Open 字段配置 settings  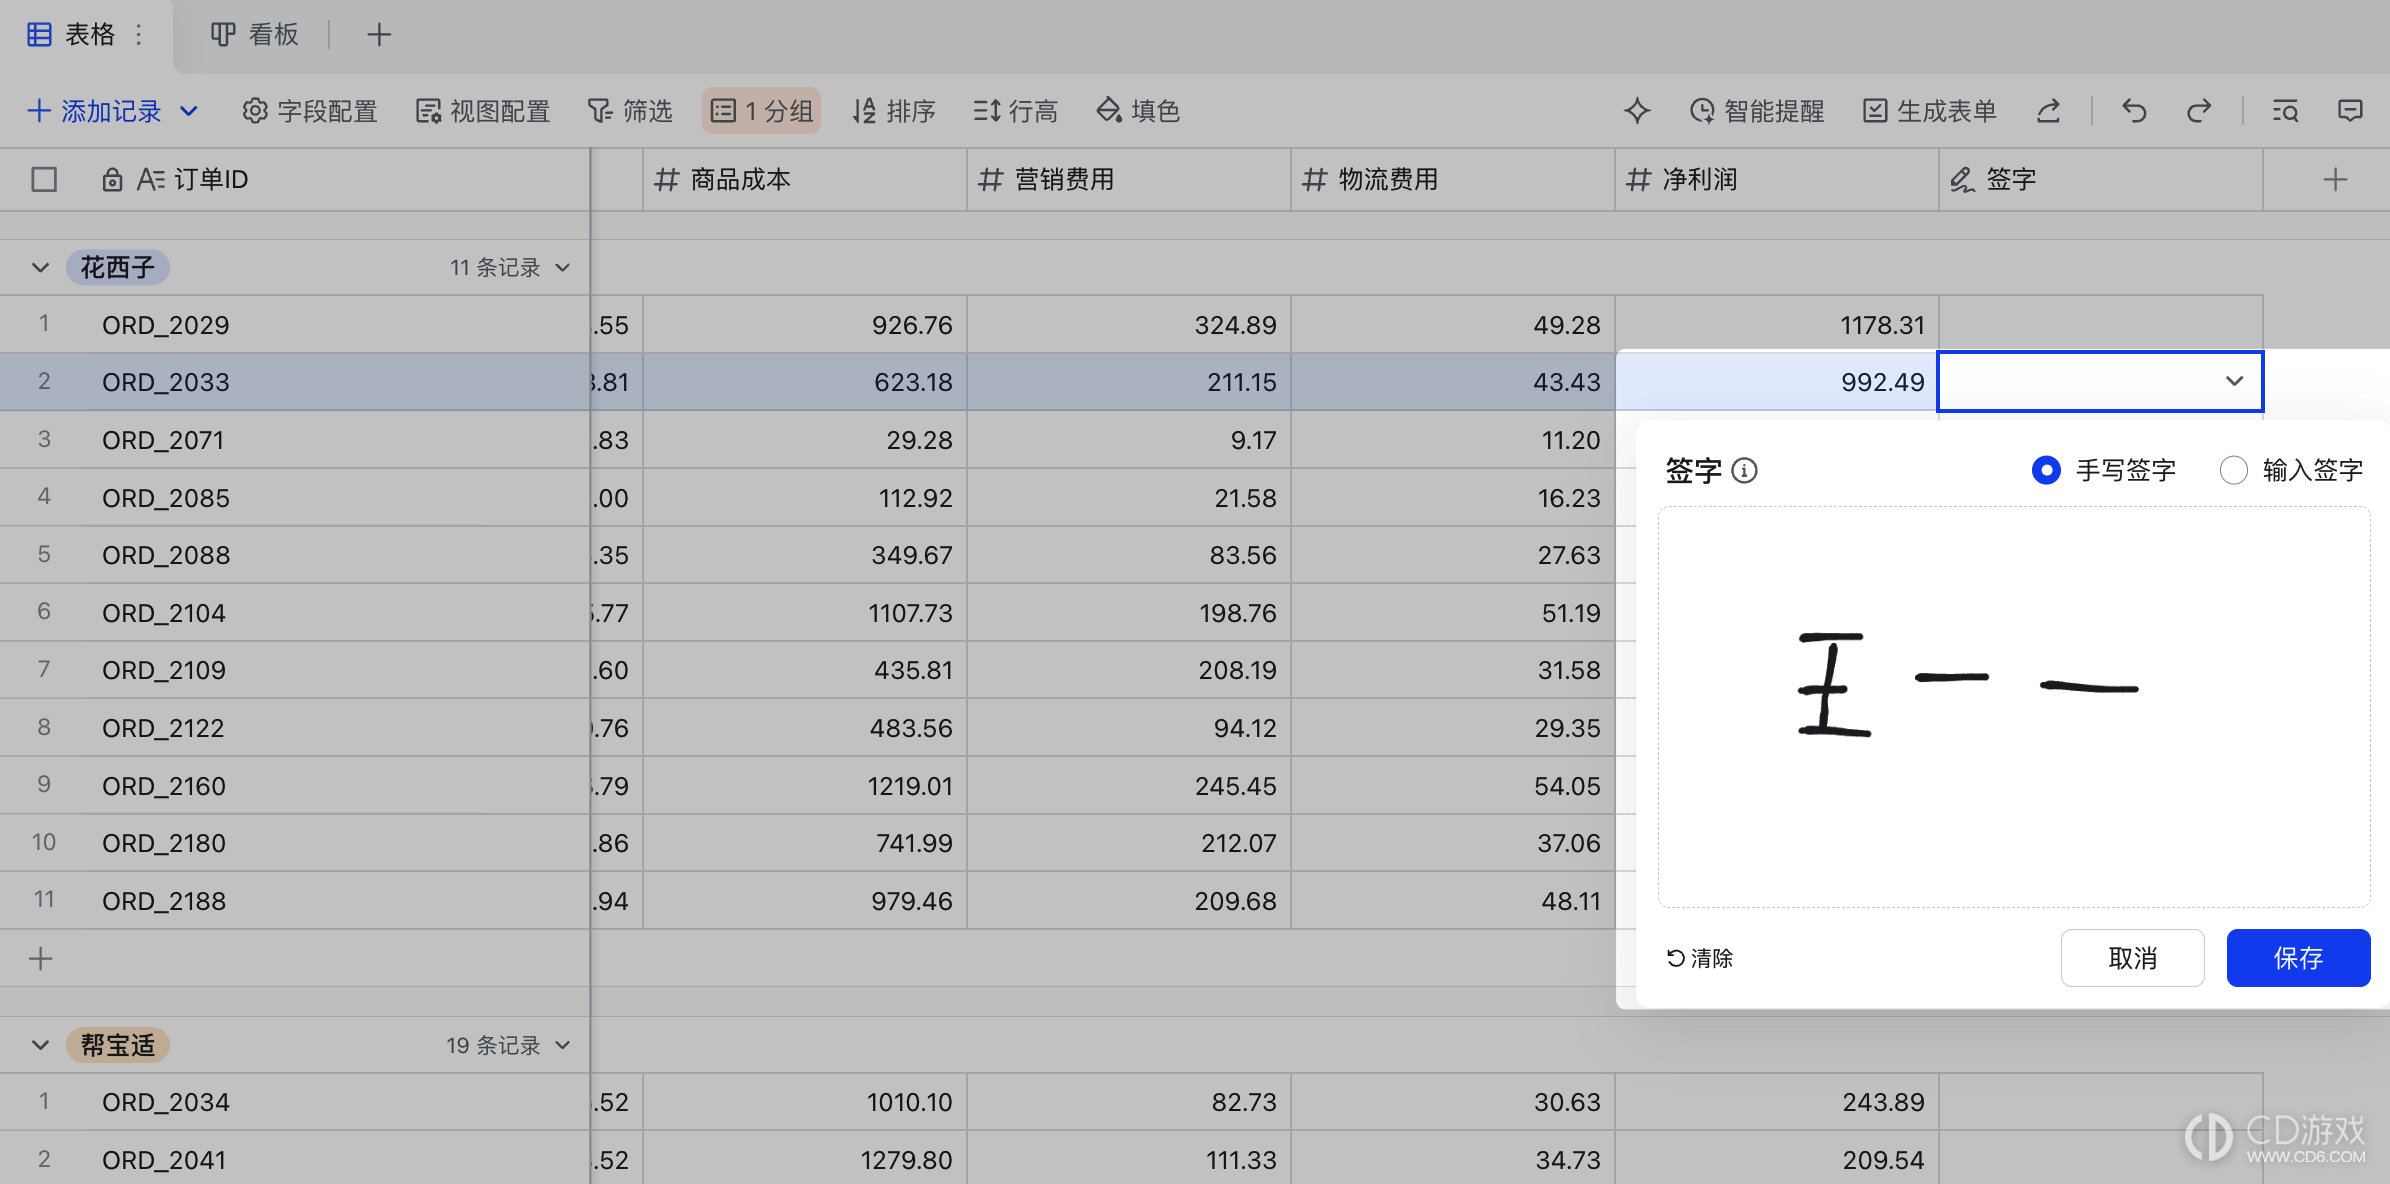310,111
